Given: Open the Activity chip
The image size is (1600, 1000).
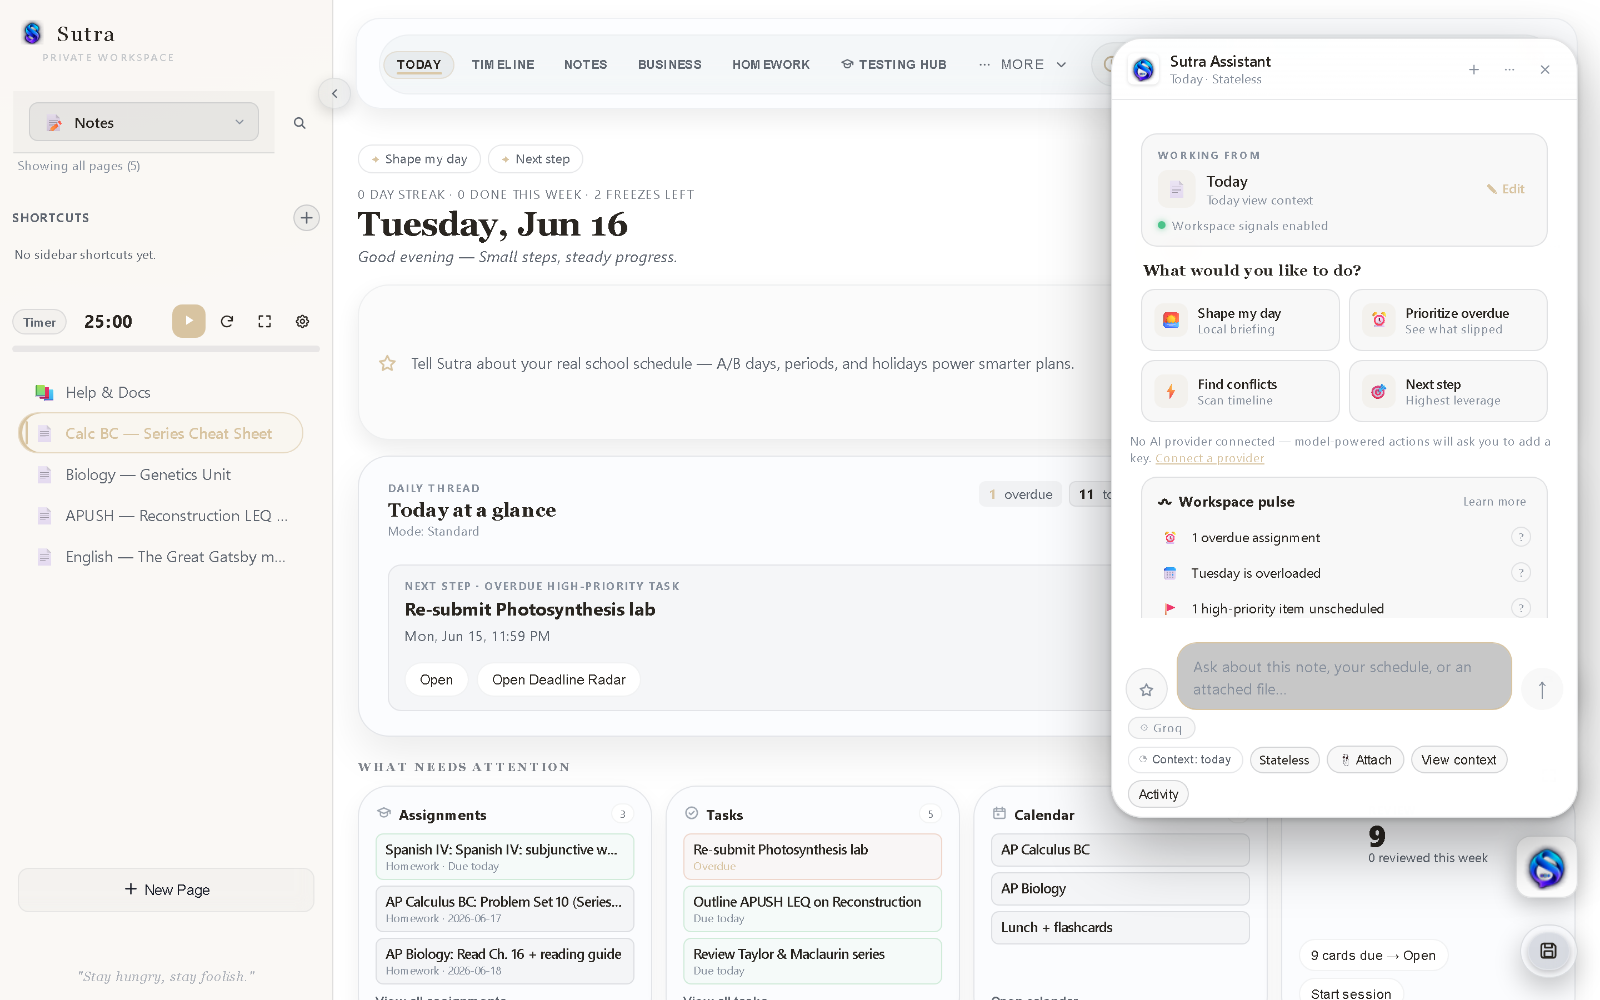Looking at the screenshot, I should (1158, 794).
